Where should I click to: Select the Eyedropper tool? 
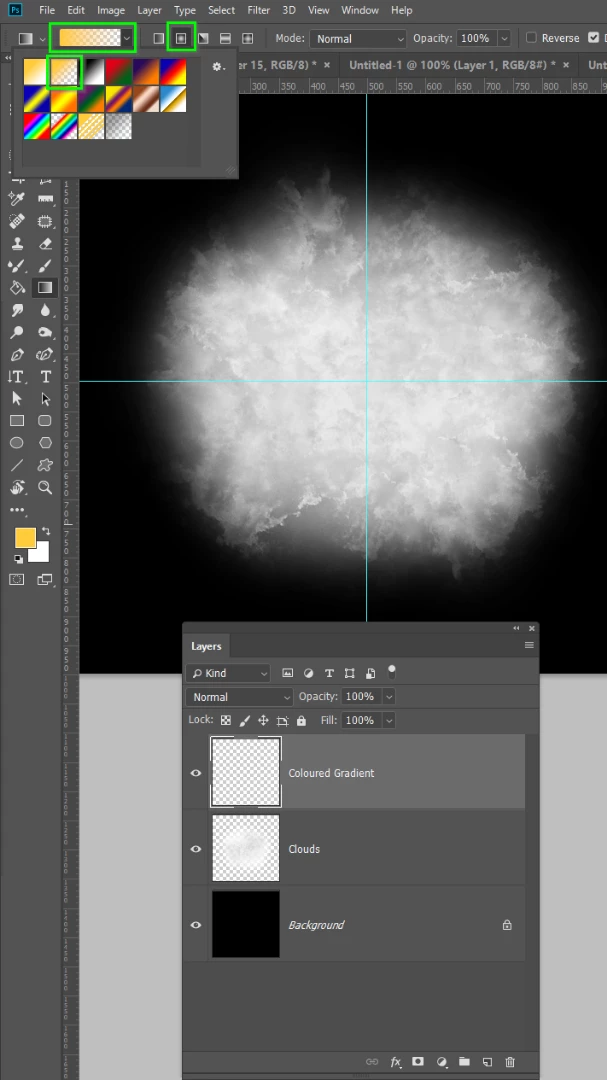tap(17, 199)
